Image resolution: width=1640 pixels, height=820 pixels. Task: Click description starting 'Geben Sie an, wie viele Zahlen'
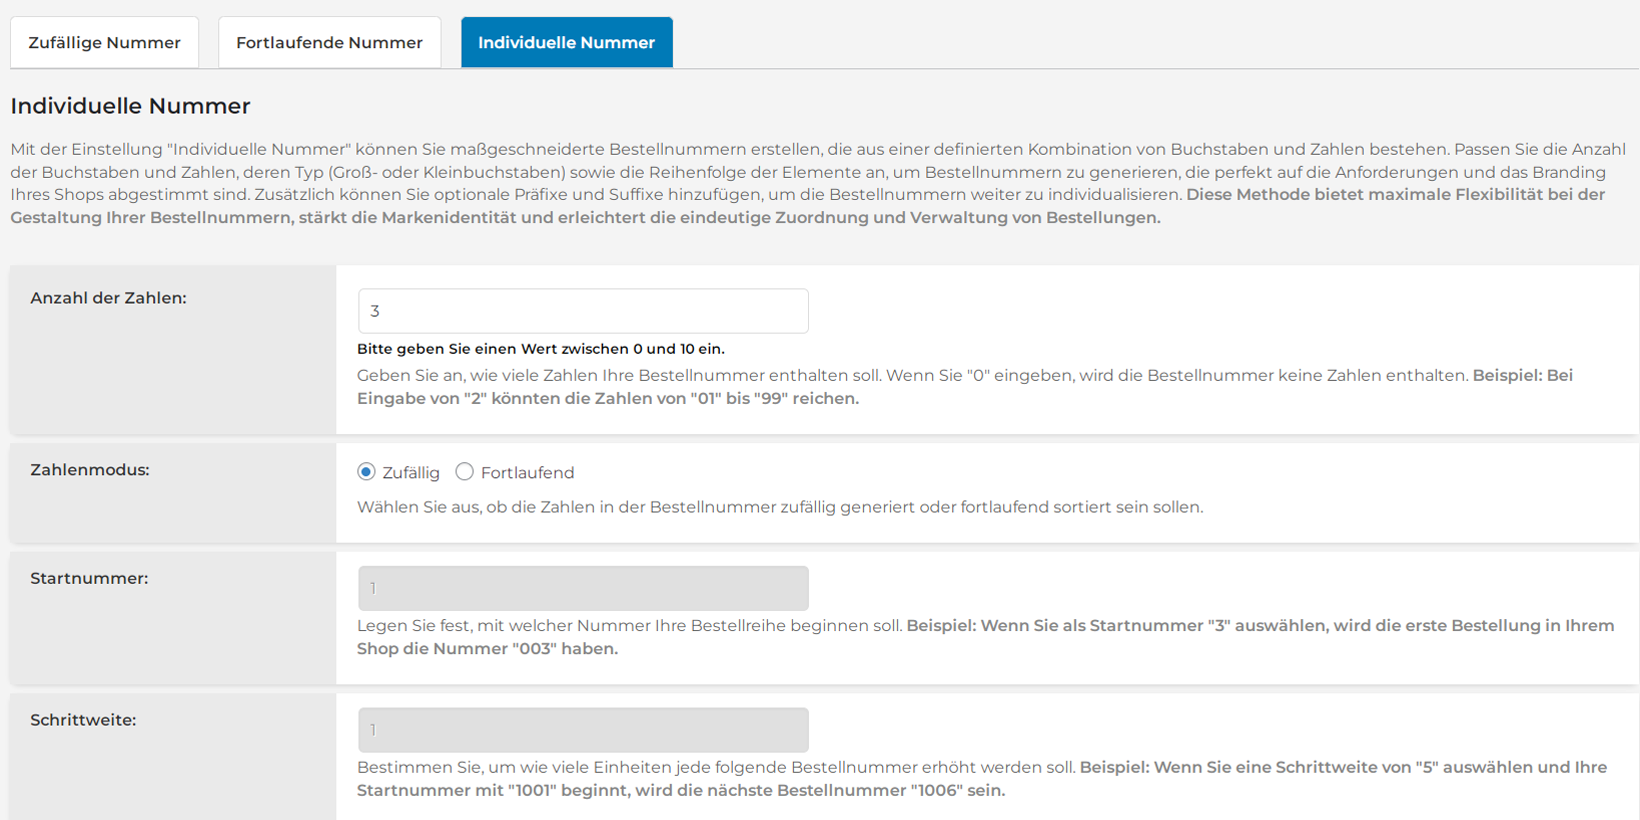965,387
